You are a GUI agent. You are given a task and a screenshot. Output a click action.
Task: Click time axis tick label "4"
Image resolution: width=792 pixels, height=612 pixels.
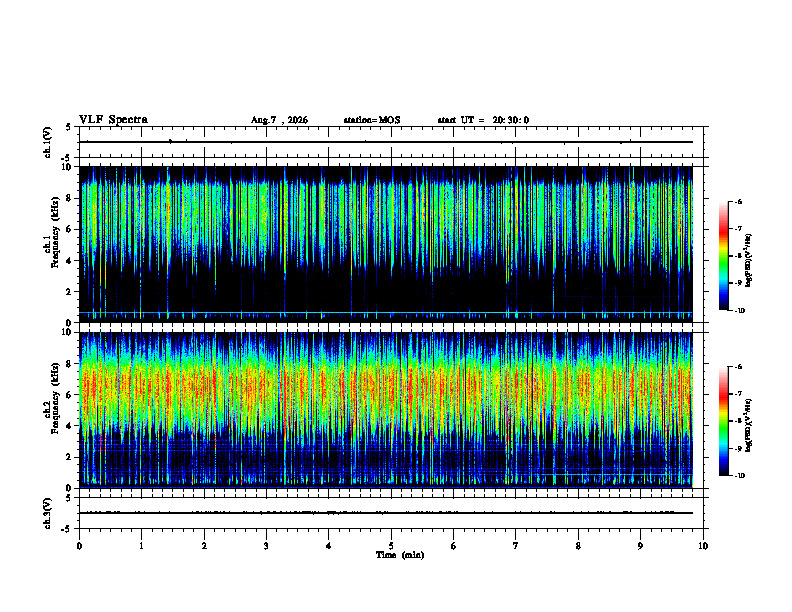coord(329,546)
